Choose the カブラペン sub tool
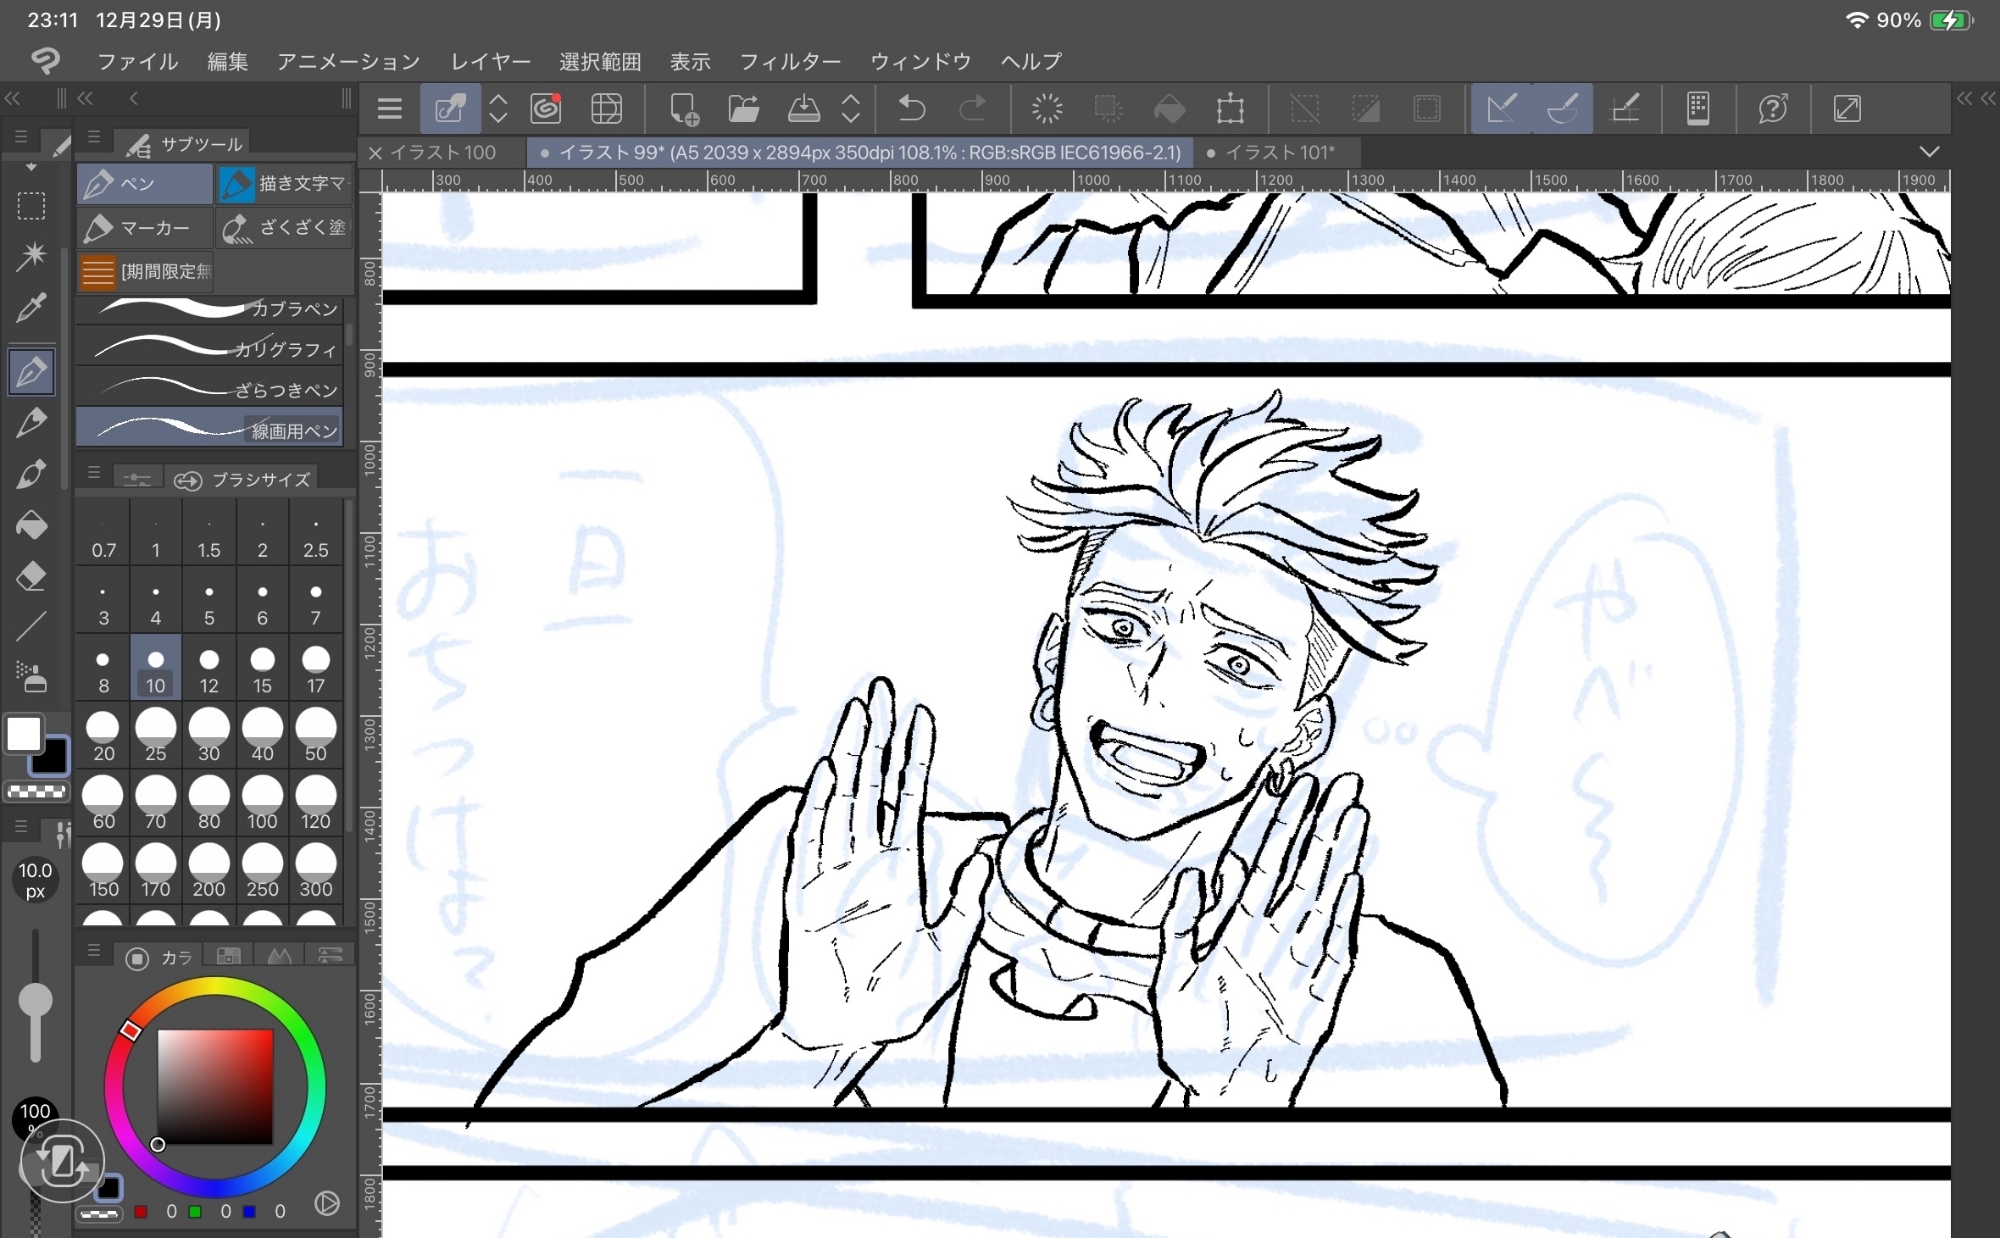The image size is (2000, 1238). point(210,309)
